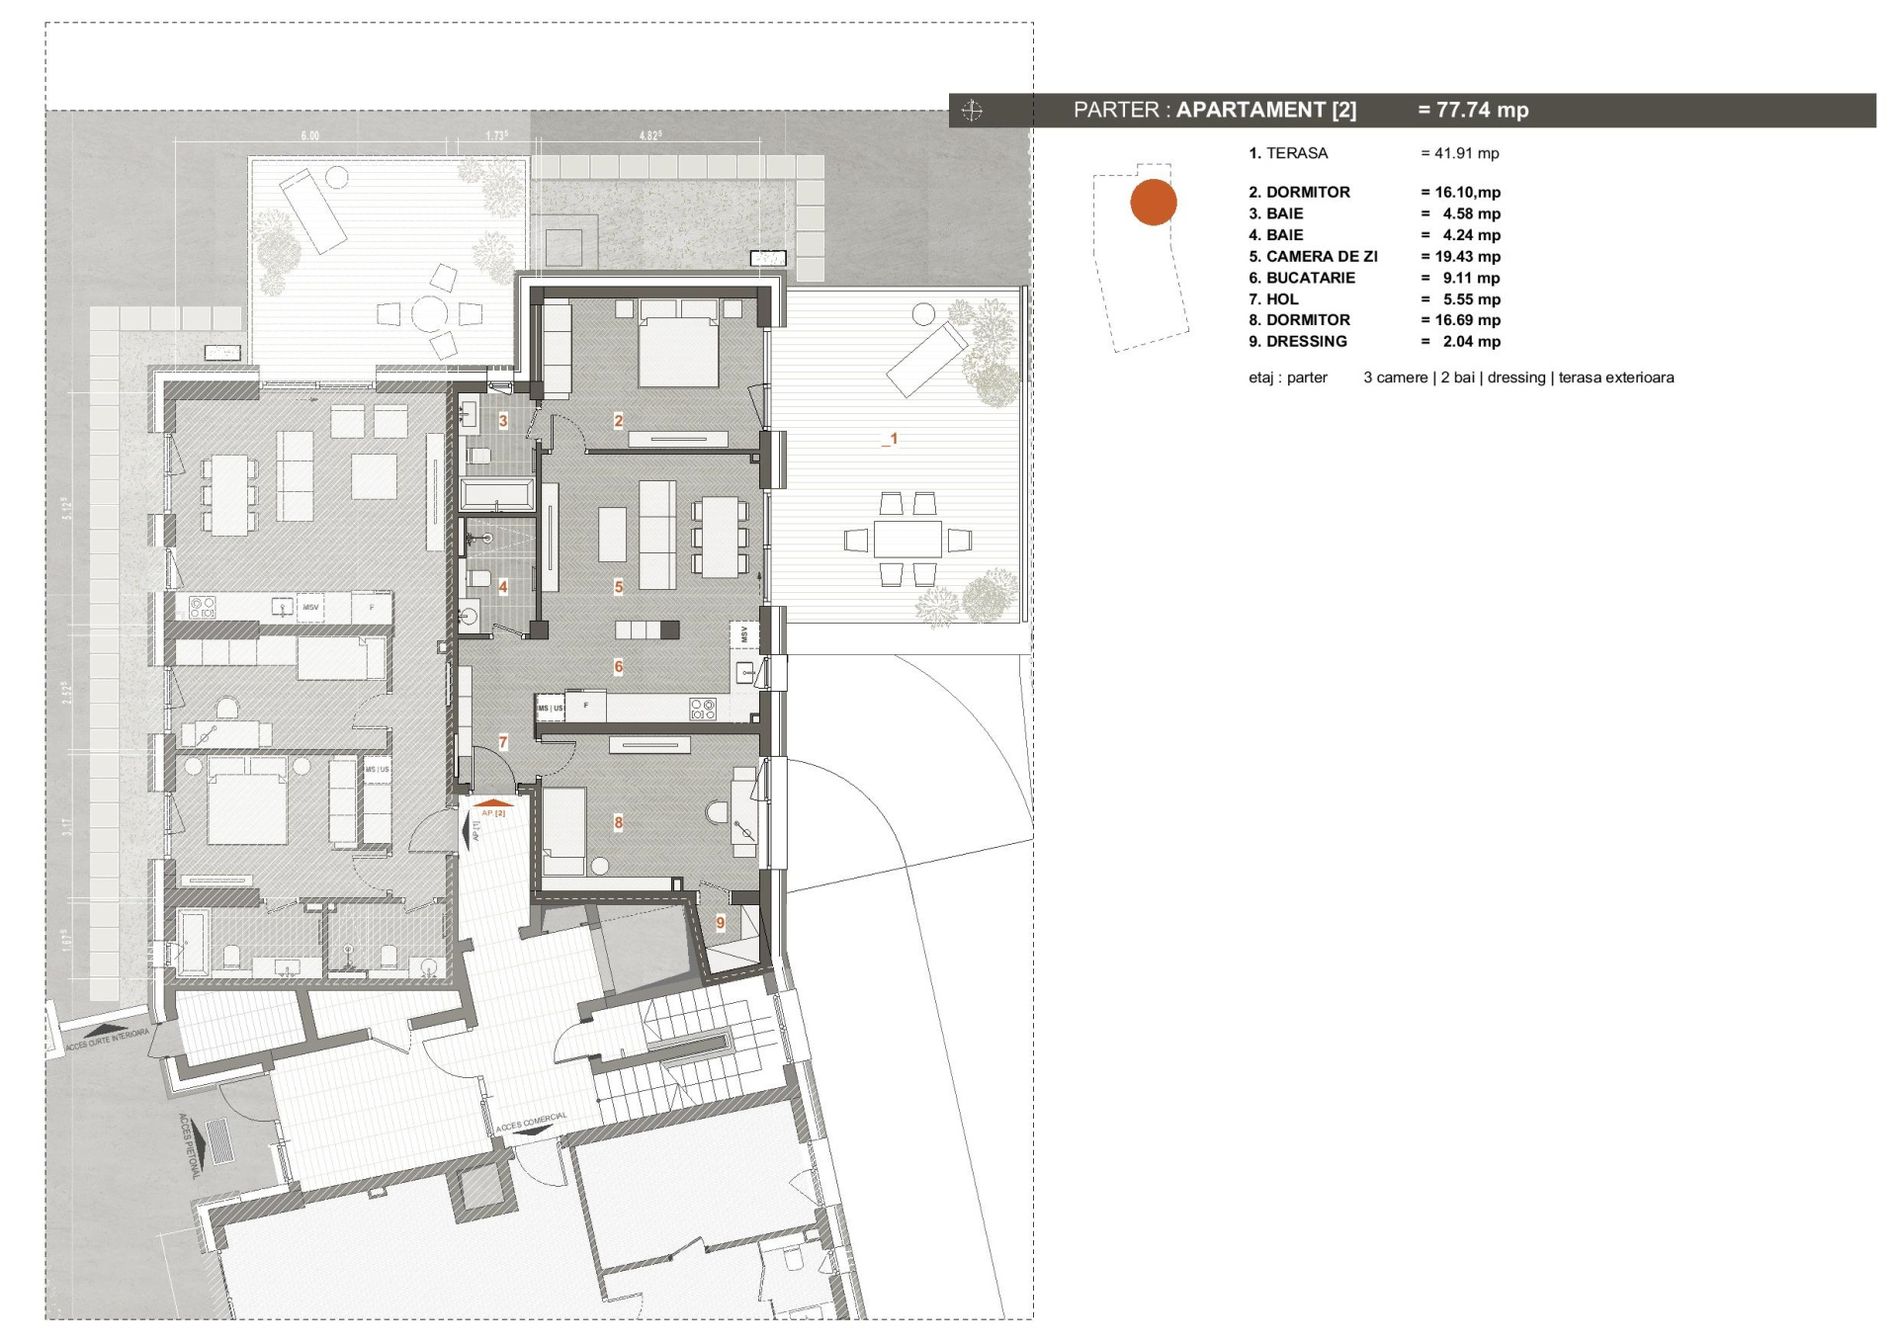
Task: Click the compass north icon in the header bar
Action: (972, 110)
